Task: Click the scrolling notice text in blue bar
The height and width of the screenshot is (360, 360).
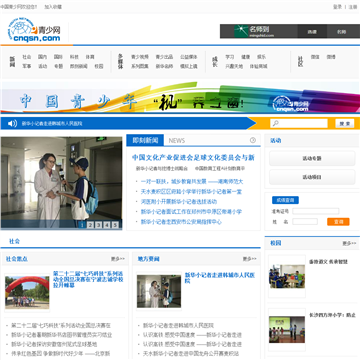Action: 52,124
